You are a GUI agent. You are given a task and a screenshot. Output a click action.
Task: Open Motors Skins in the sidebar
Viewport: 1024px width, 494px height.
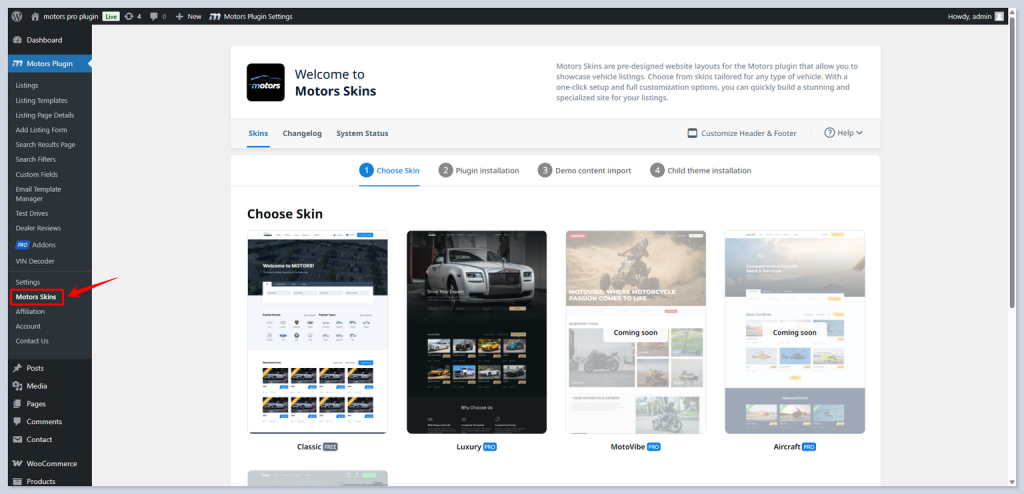click(36, 297)
